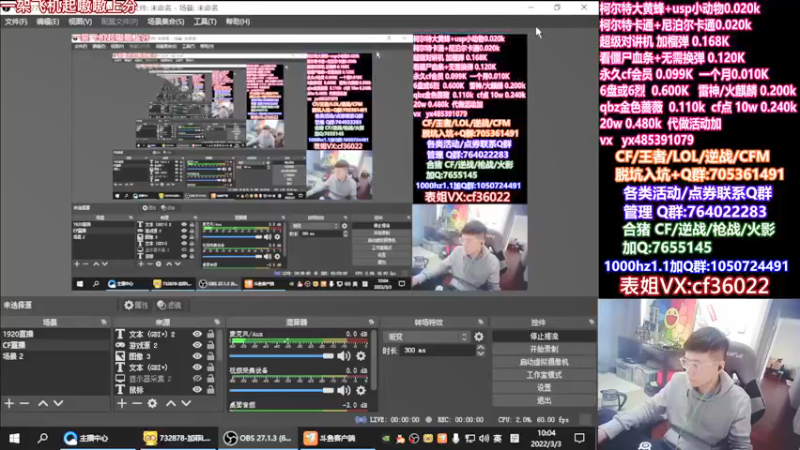Screen dimensions: 800x450
Task: Toggle lock on 显示器采集 2 source
Action: 211,379
